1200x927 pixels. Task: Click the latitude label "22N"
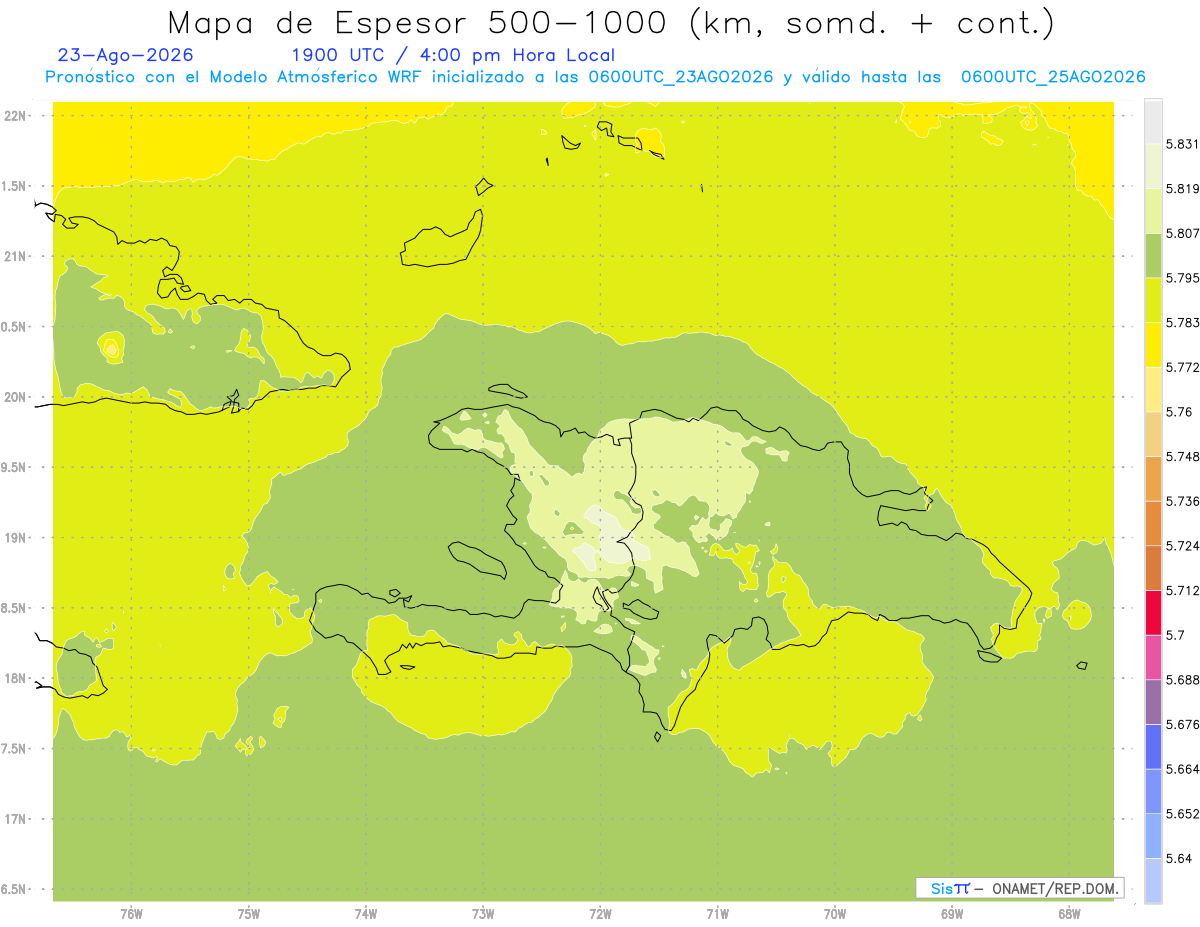[15, 115]
